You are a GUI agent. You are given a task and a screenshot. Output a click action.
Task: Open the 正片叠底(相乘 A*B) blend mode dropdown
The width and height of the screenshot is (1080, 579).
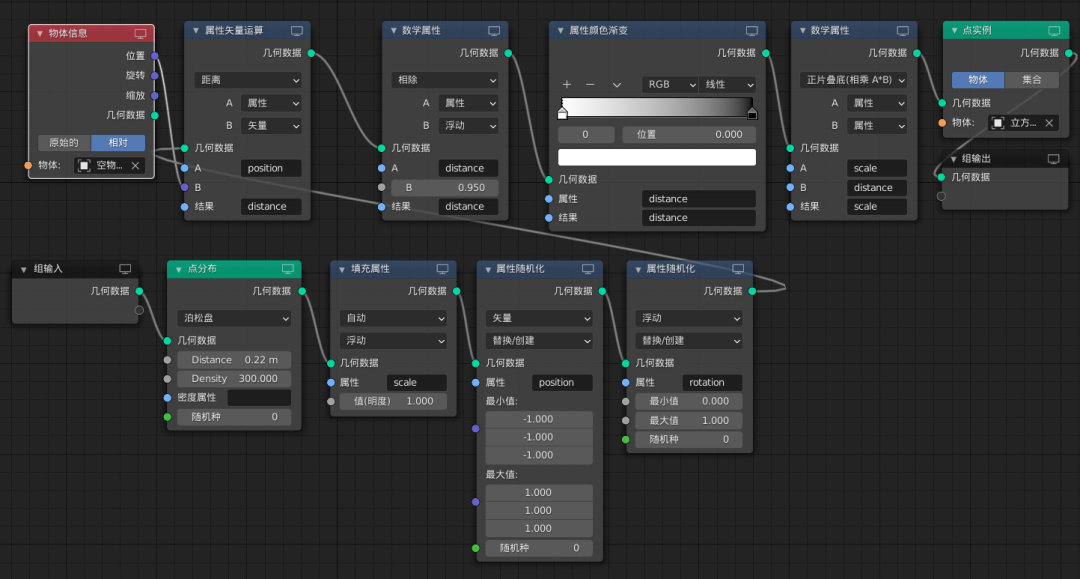tap(853, 79)
